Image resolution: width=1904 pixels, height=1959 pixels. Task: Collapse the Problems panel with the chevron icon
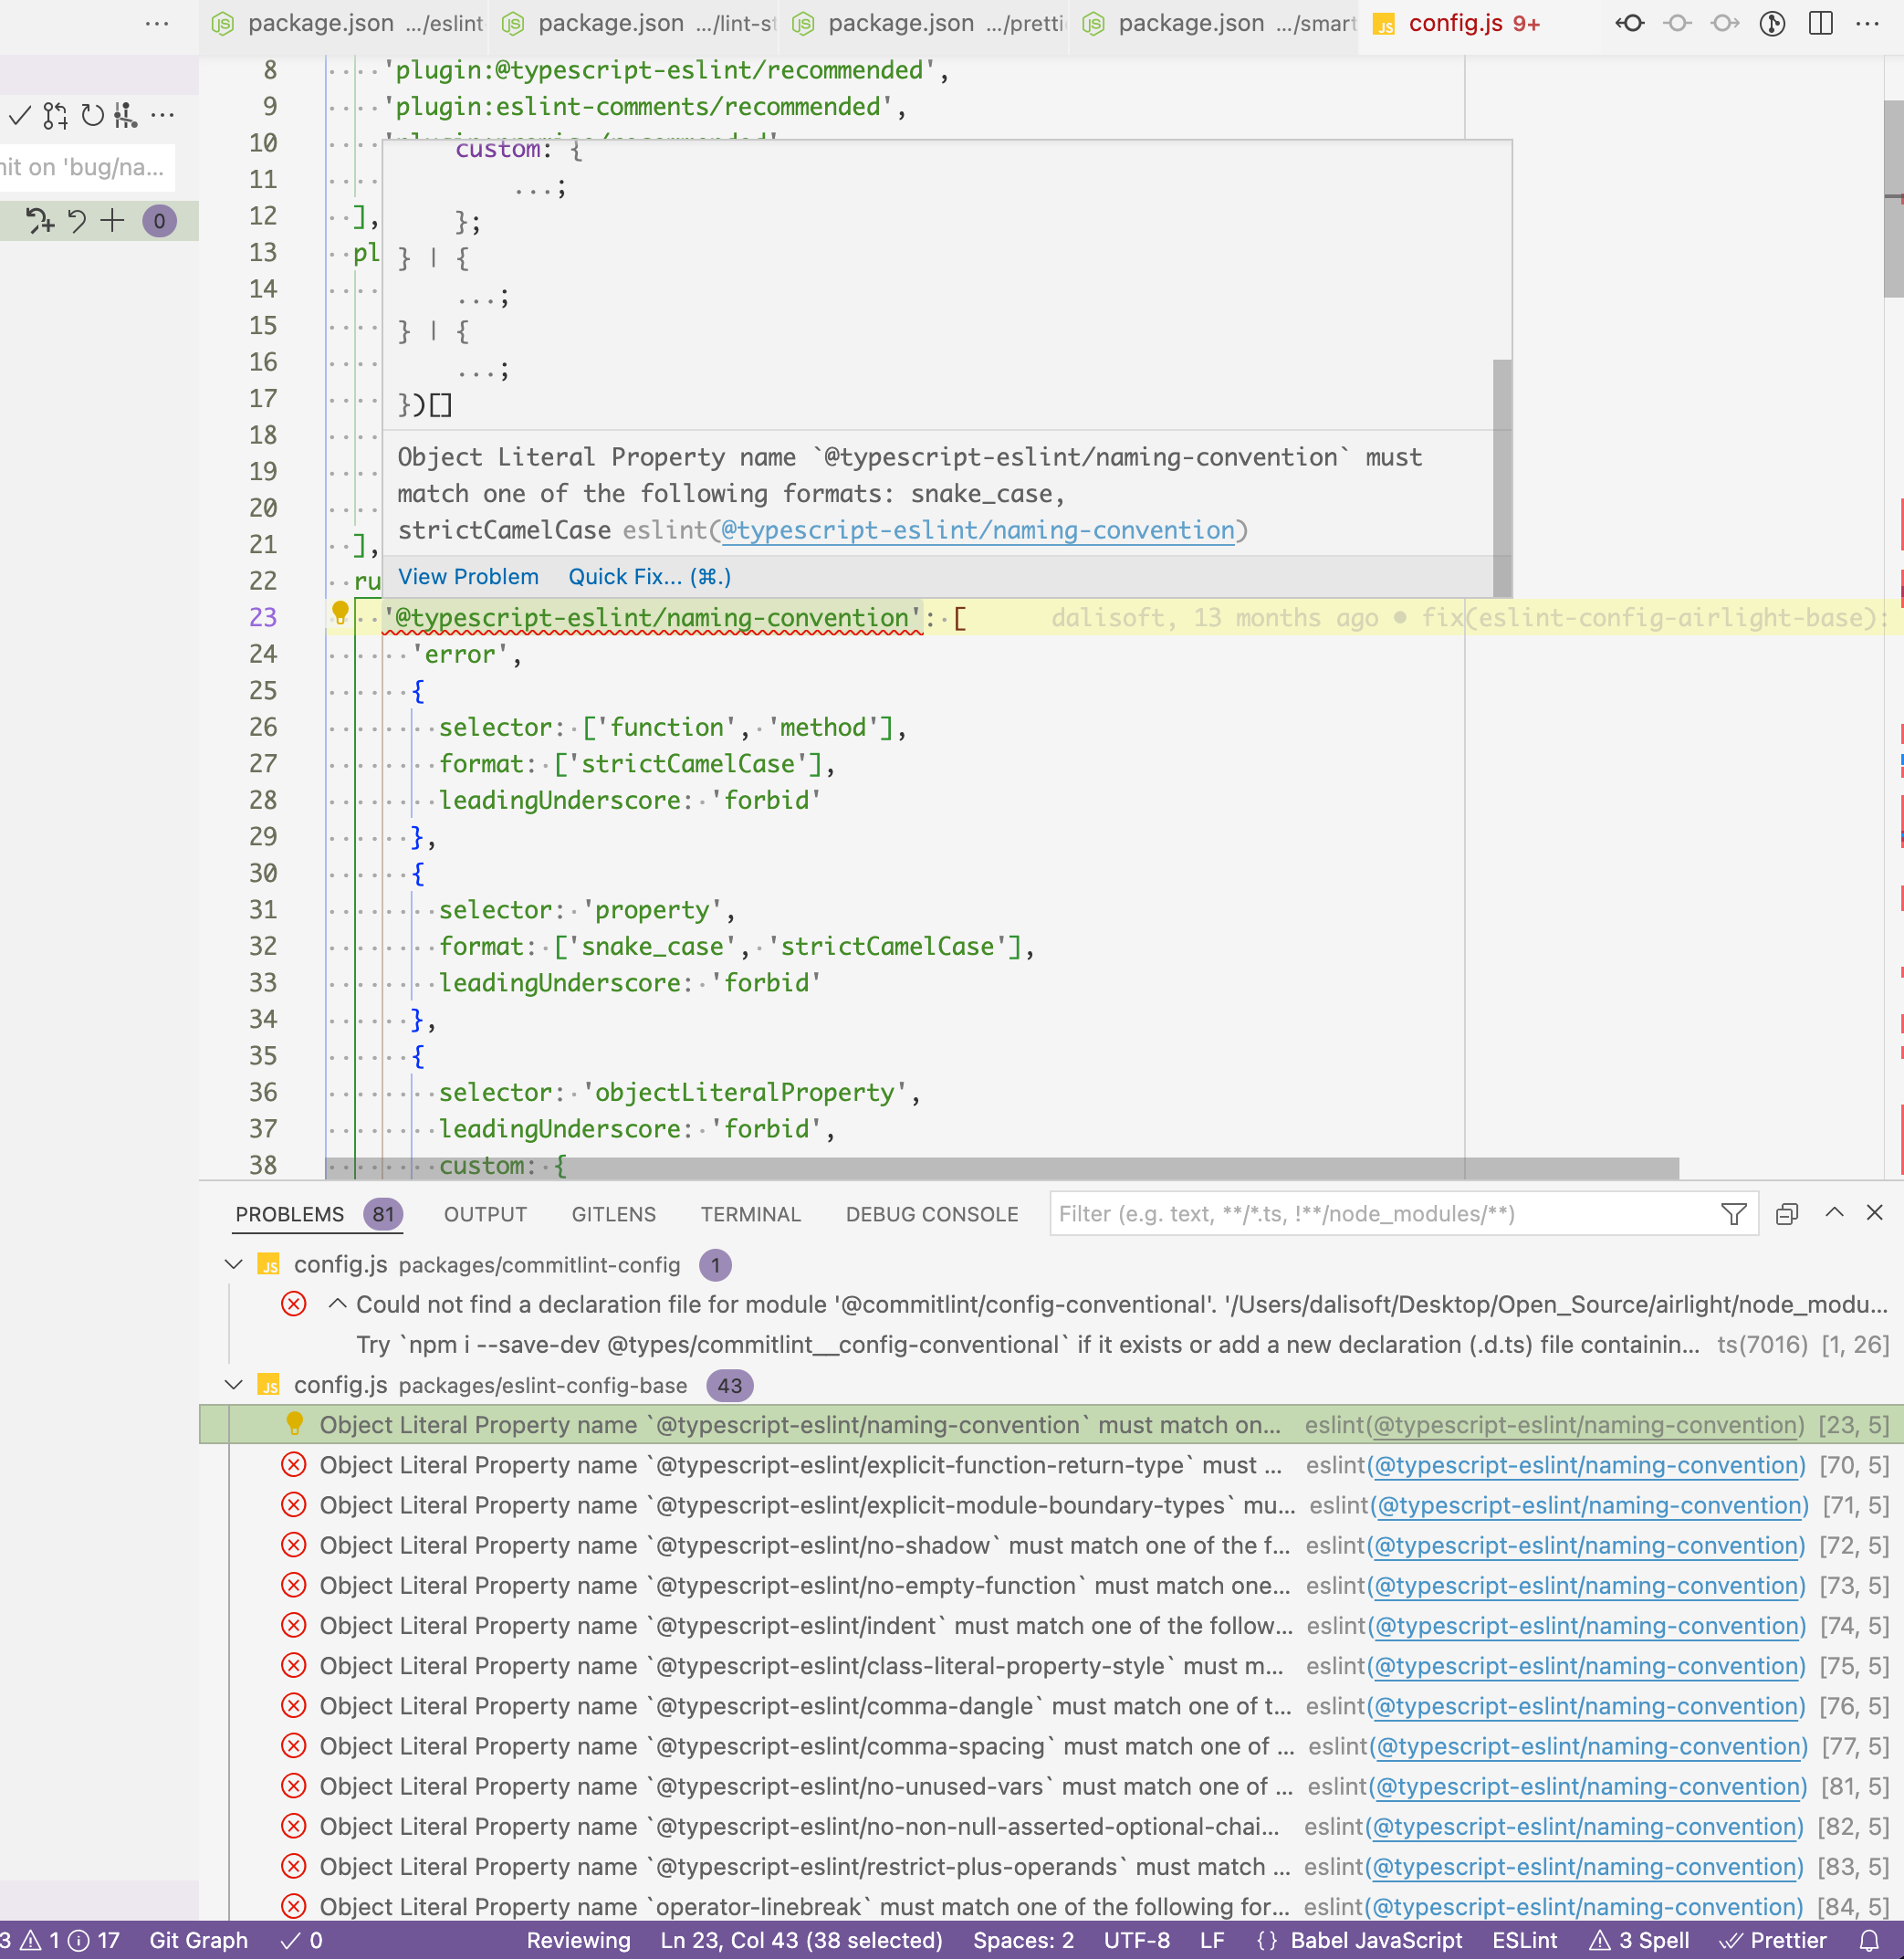1834,1212
